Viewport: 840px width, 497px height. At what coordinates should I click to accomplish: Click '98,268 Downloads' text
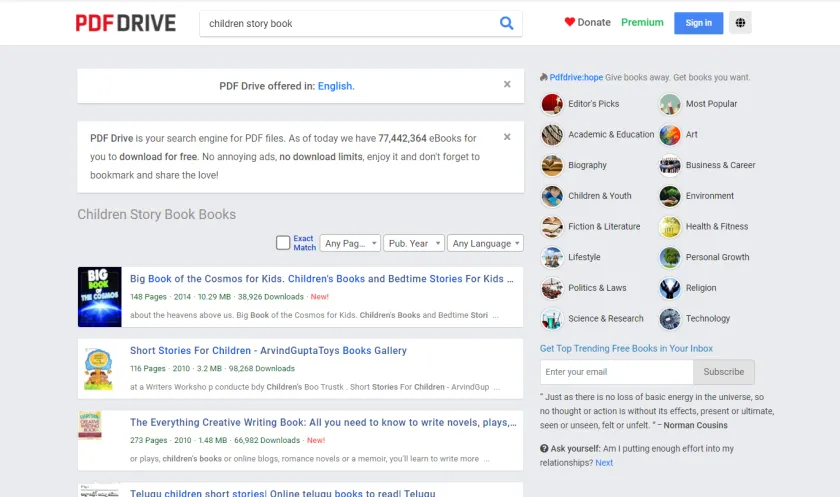pos(261,368)
